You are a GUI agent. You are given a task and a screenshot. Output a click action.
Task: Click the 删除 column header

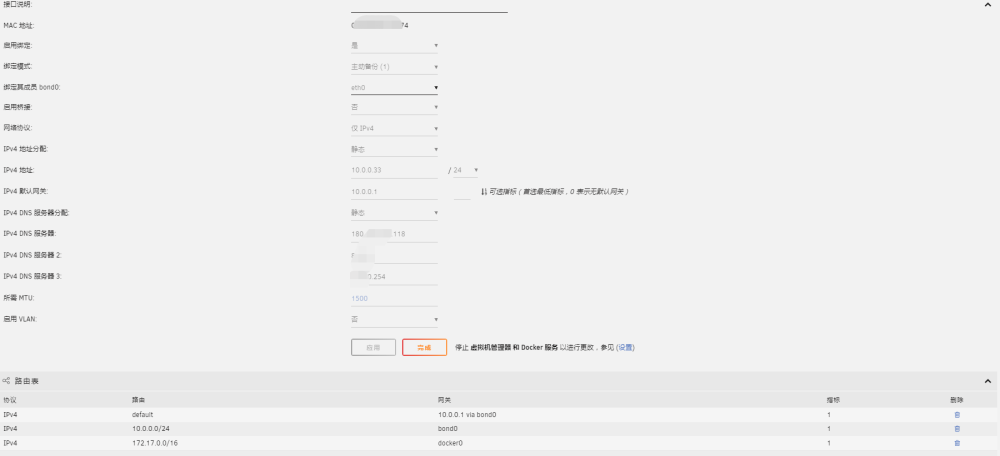[x=956, y=400]
